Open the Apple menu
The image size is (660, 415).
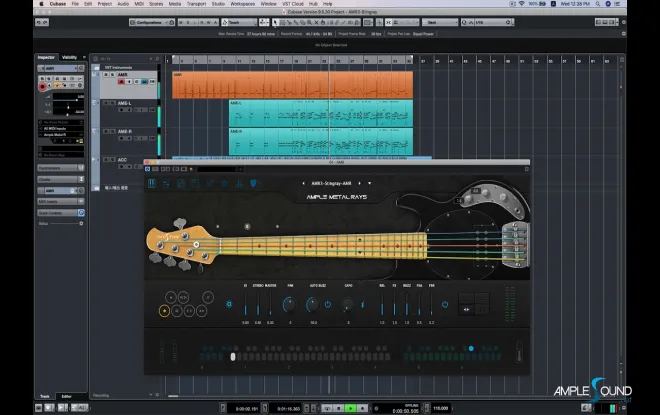41,4
